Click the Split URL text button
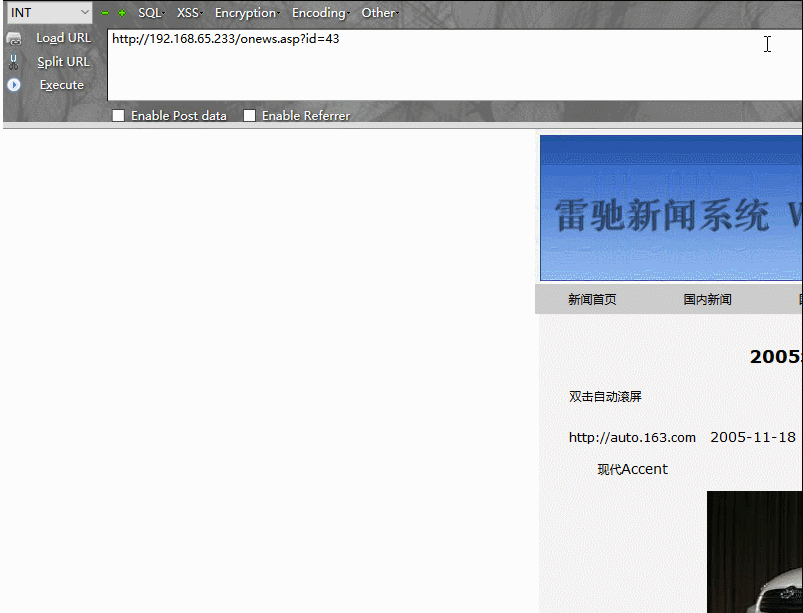The image size is (803, 613). click(63, 61)
